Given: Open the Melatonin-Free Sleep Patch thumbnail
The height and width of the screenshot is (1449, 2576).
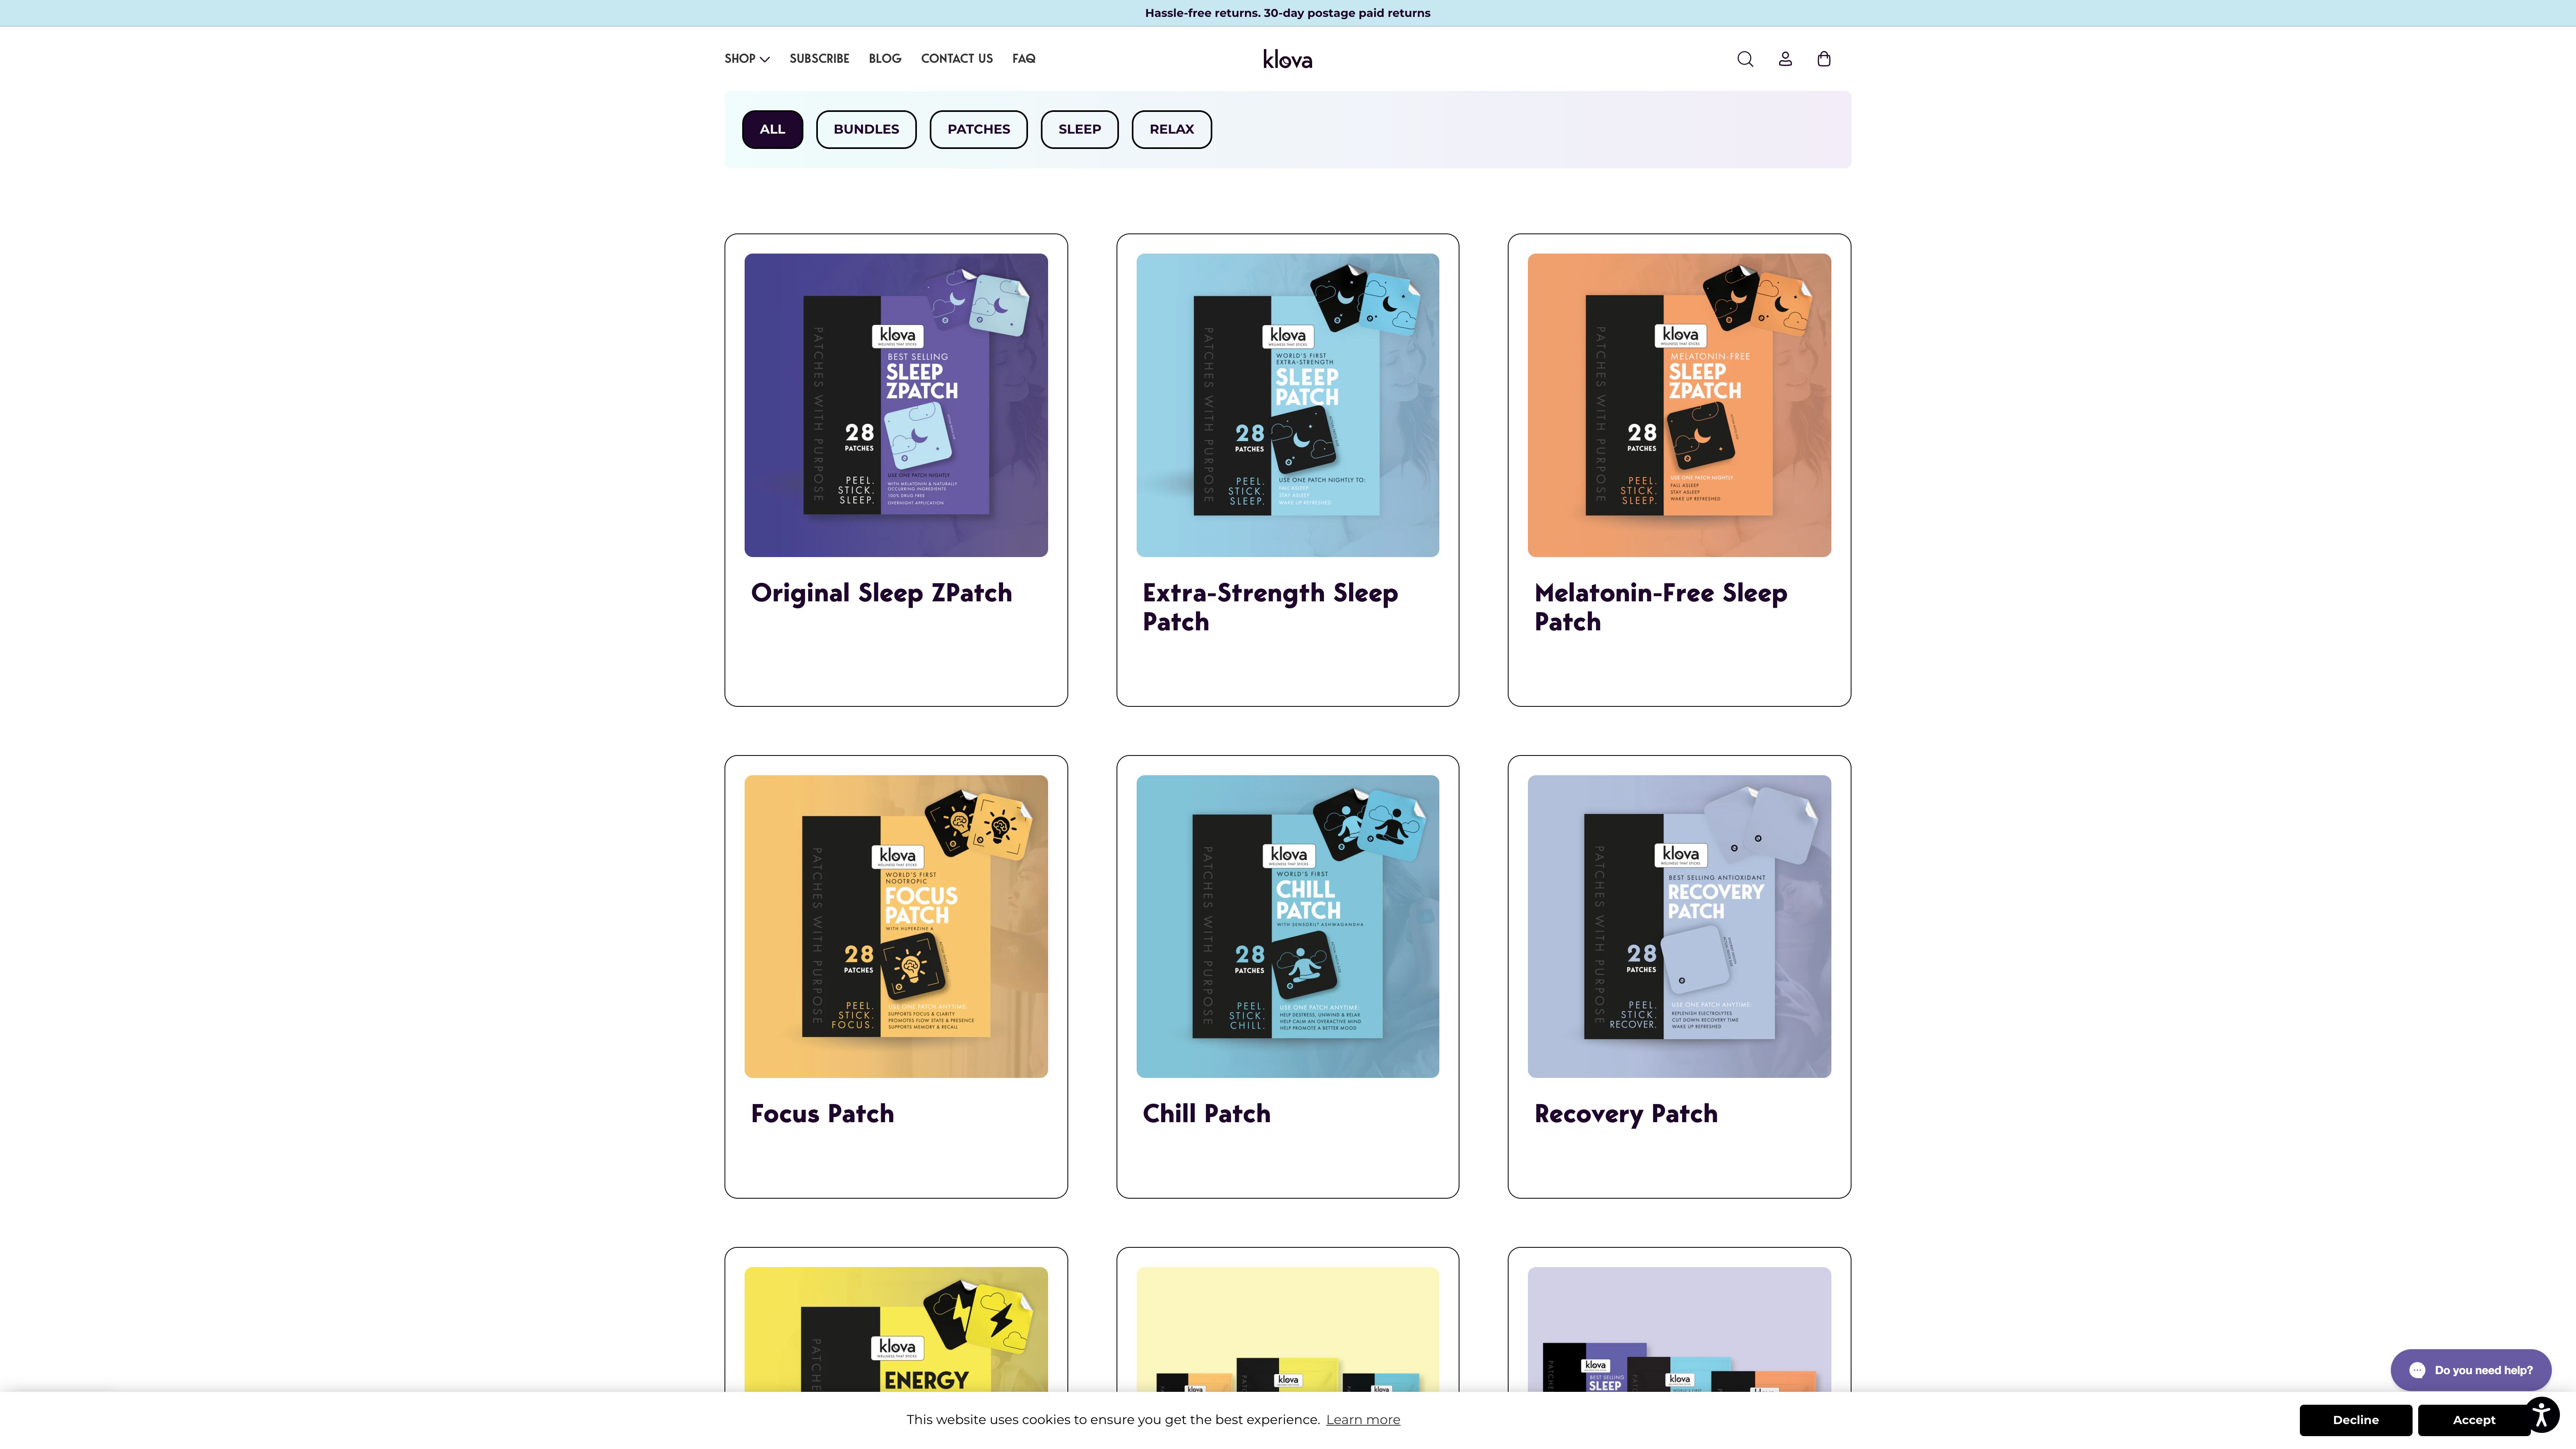Looking at the screenshot, I should click(x=1679, y=405).
